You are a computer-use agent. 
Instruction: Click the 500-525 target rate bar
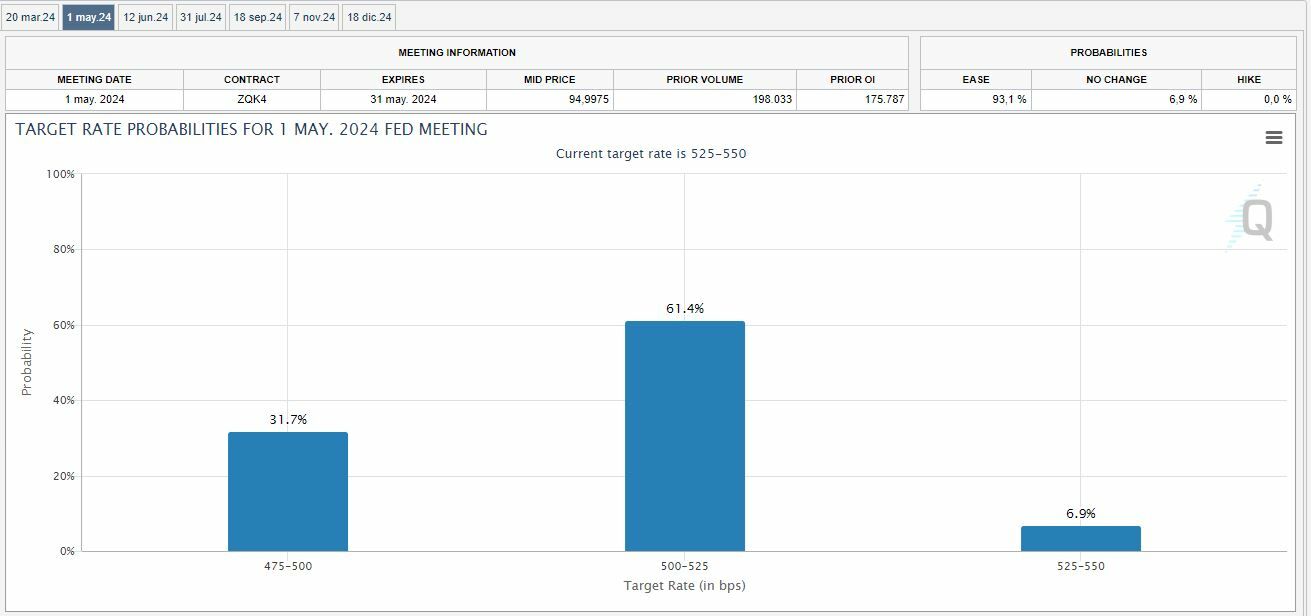click(685, 436)
